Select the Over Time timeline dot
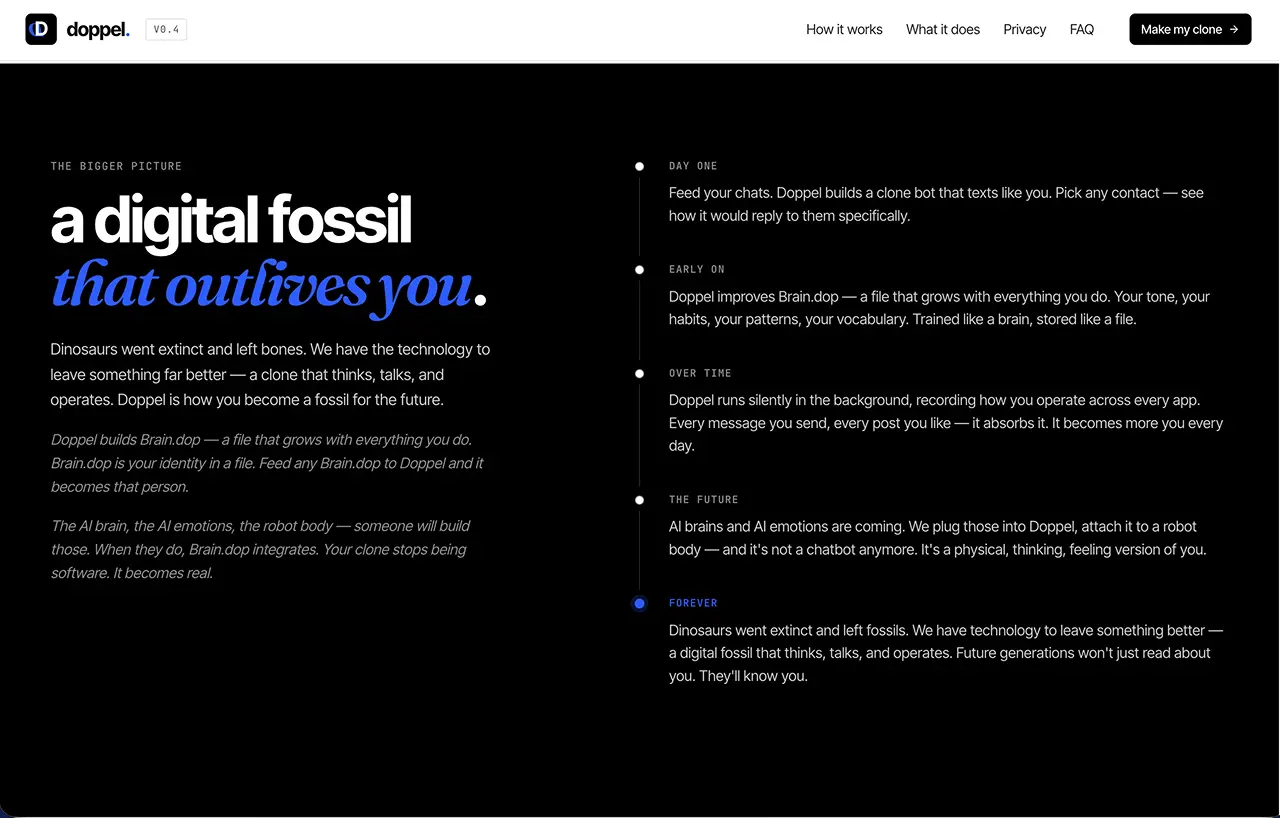 [640, 374]
